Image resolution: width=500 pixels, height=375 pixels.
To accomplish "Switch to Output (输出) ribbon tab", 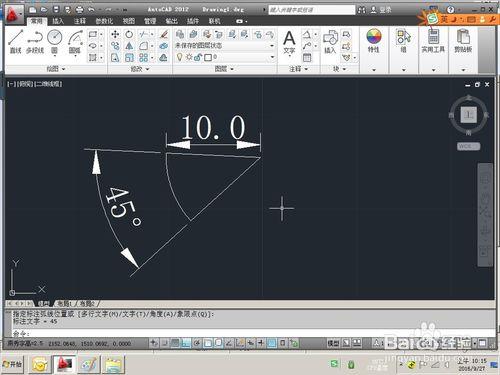I will point(172,21).
